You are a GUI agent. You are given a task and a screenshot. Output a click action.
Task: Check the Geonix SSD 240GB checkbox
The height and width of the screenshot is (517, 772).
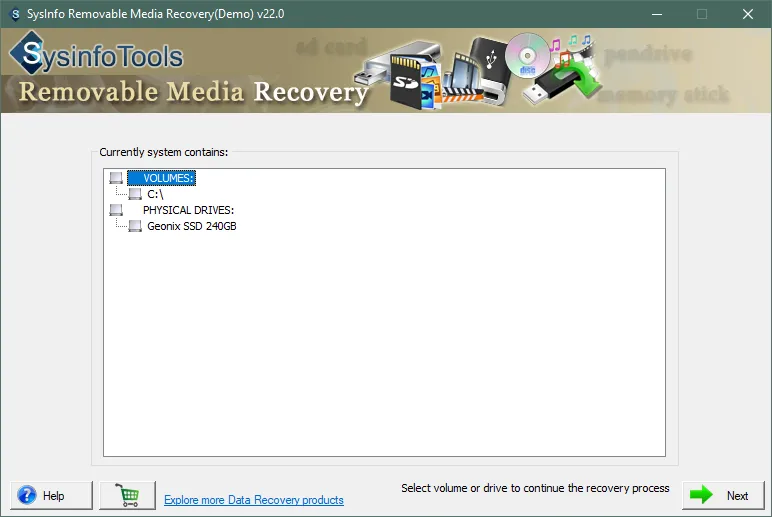point(135,226)
